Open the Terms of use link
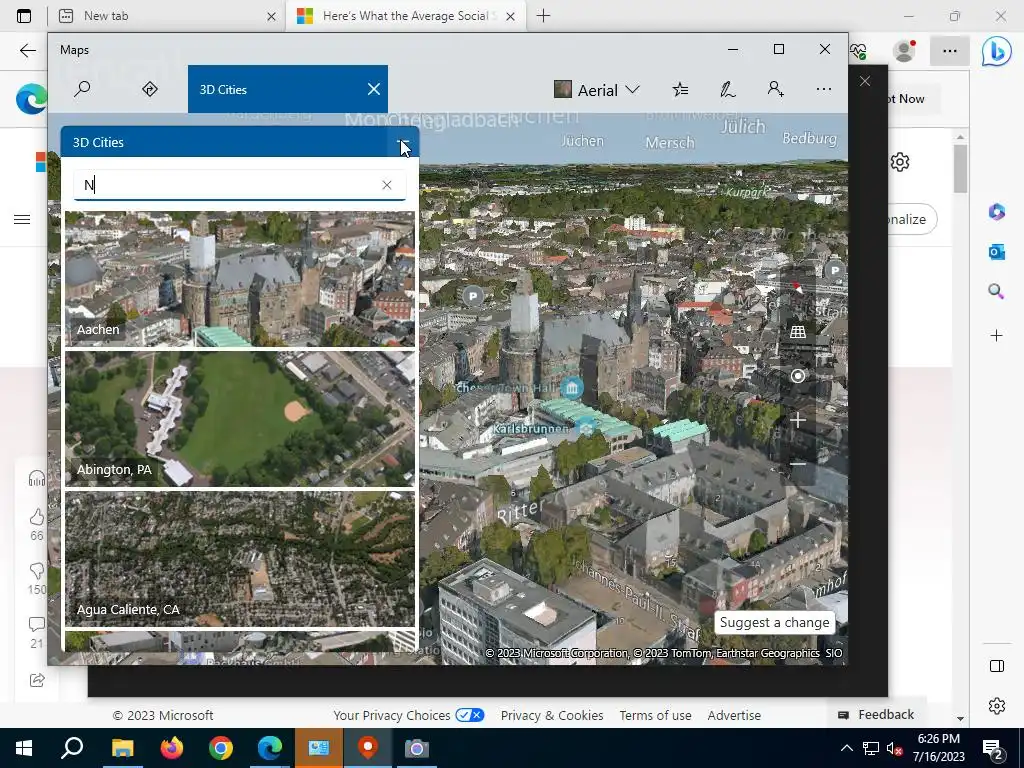This screenshot has width=1024, height=768. tap(655, 715)
